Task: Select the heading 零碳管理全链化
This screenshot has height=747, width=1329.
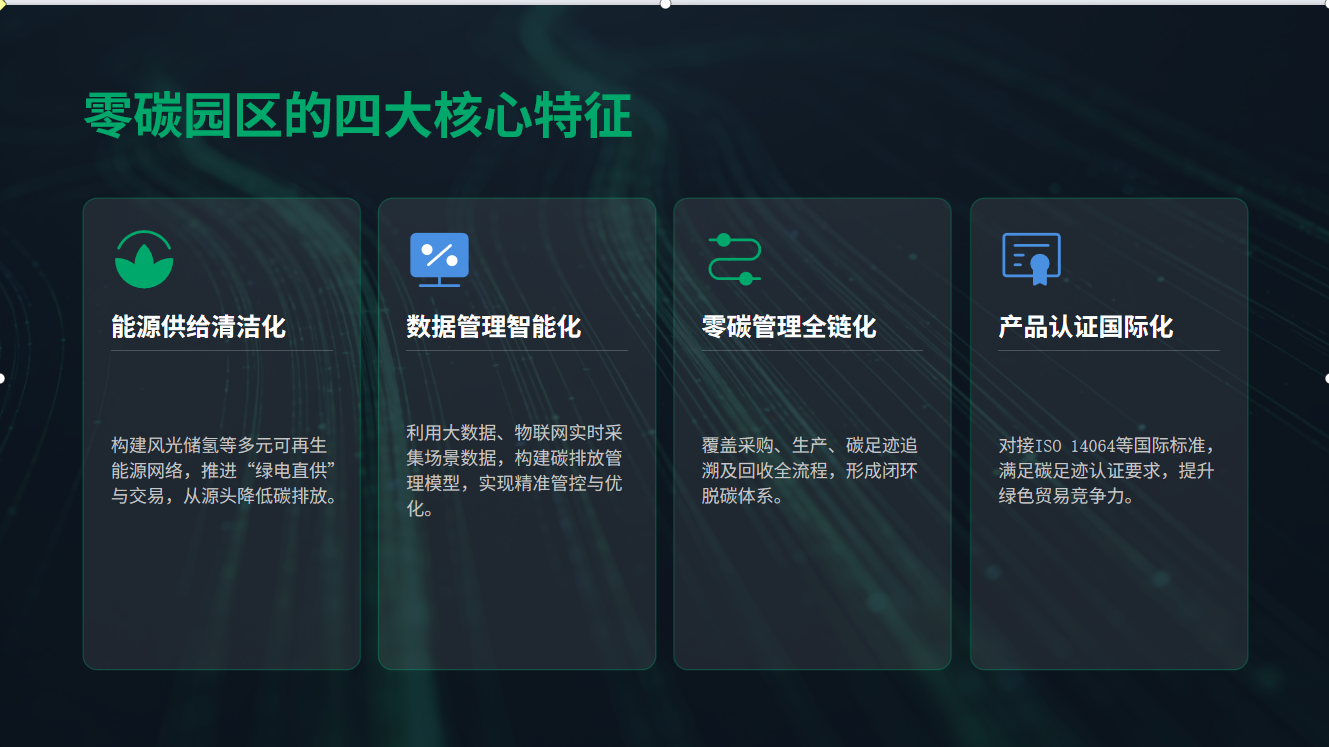Action: pos(788,327)
